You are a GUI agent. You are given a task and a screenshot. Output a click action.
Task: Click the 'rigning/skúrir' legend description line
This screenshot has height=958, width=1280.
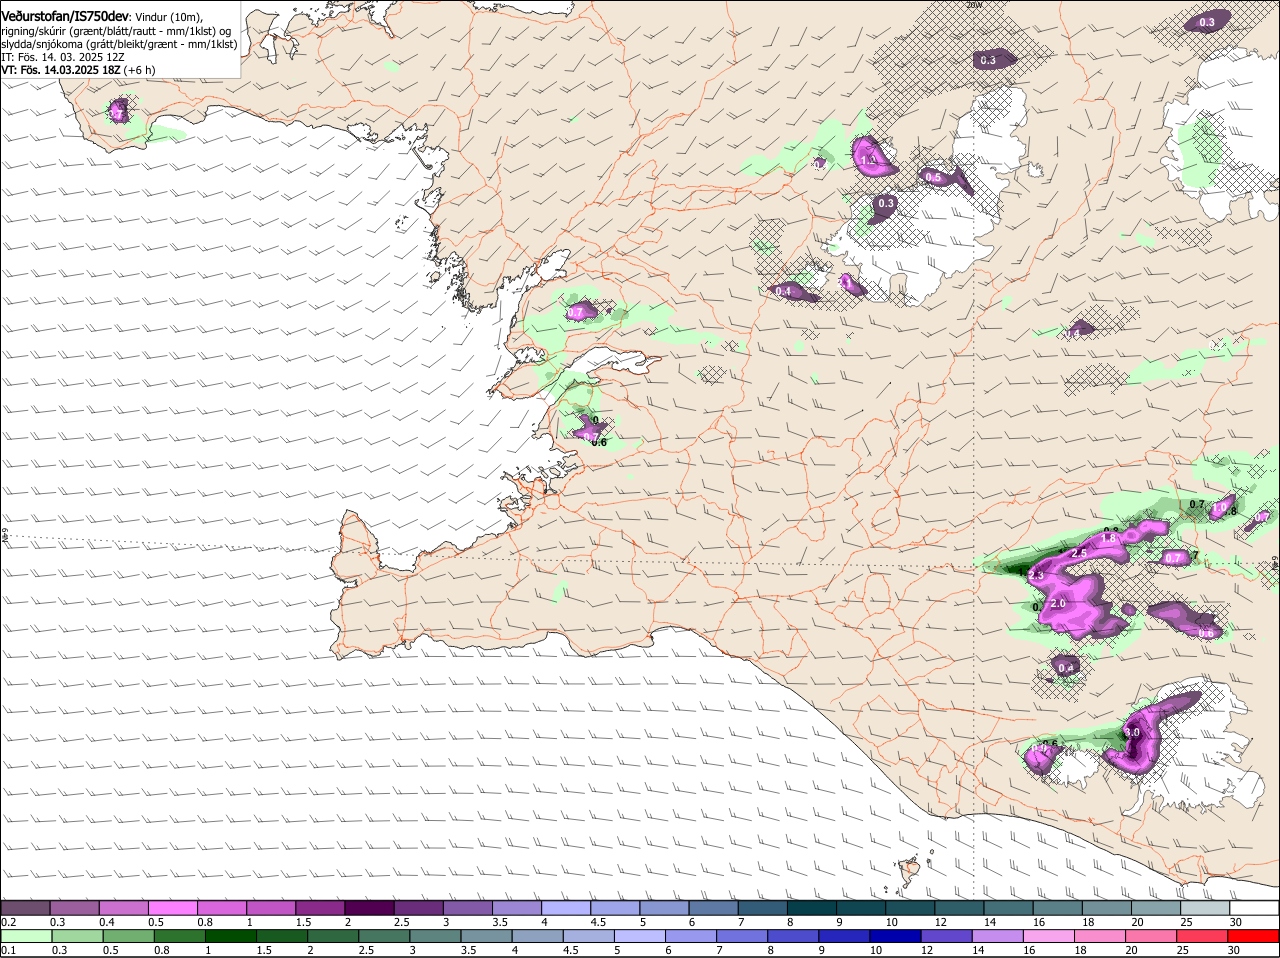click(116, 31)
